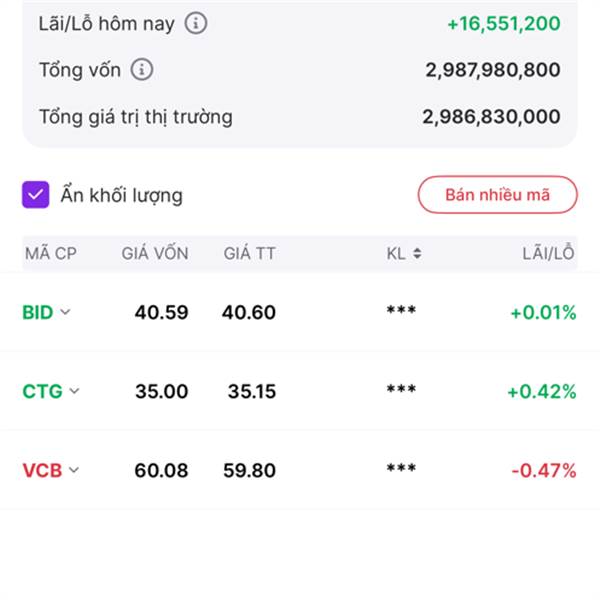
Task: Expand the BID stock row chevron
Action: click(65, 312)
